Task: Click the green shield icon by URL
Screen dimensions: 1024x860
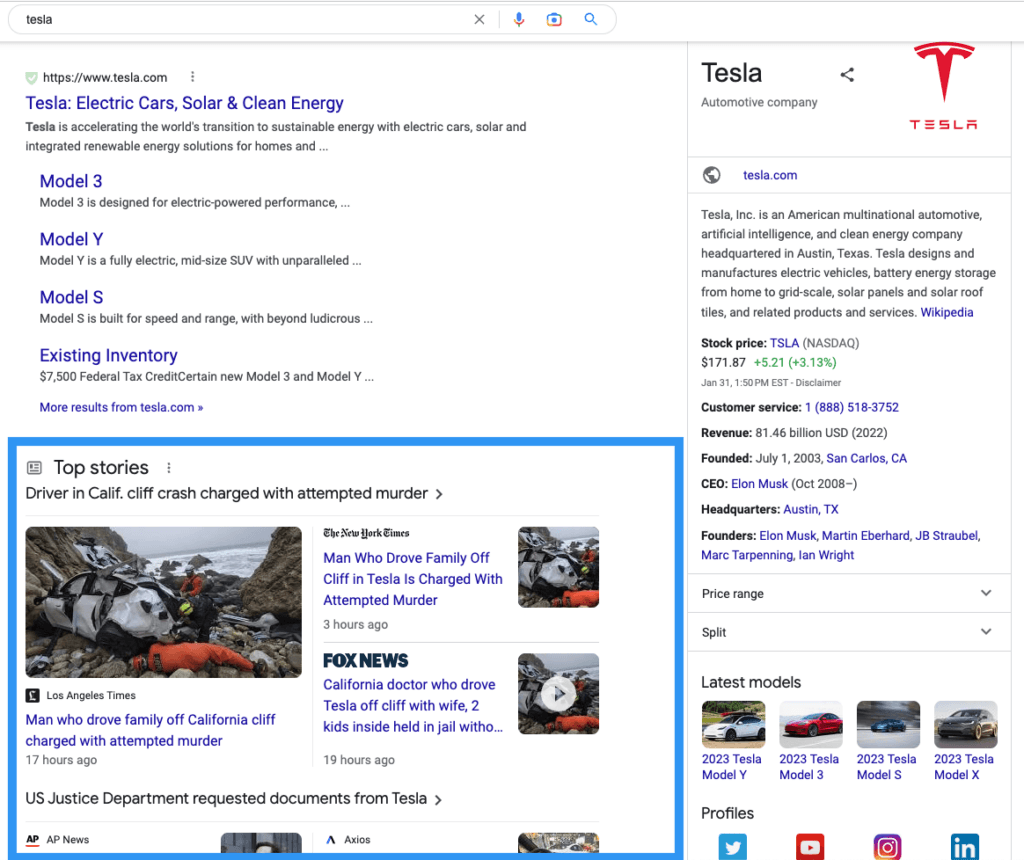Action: click(31, 78)
